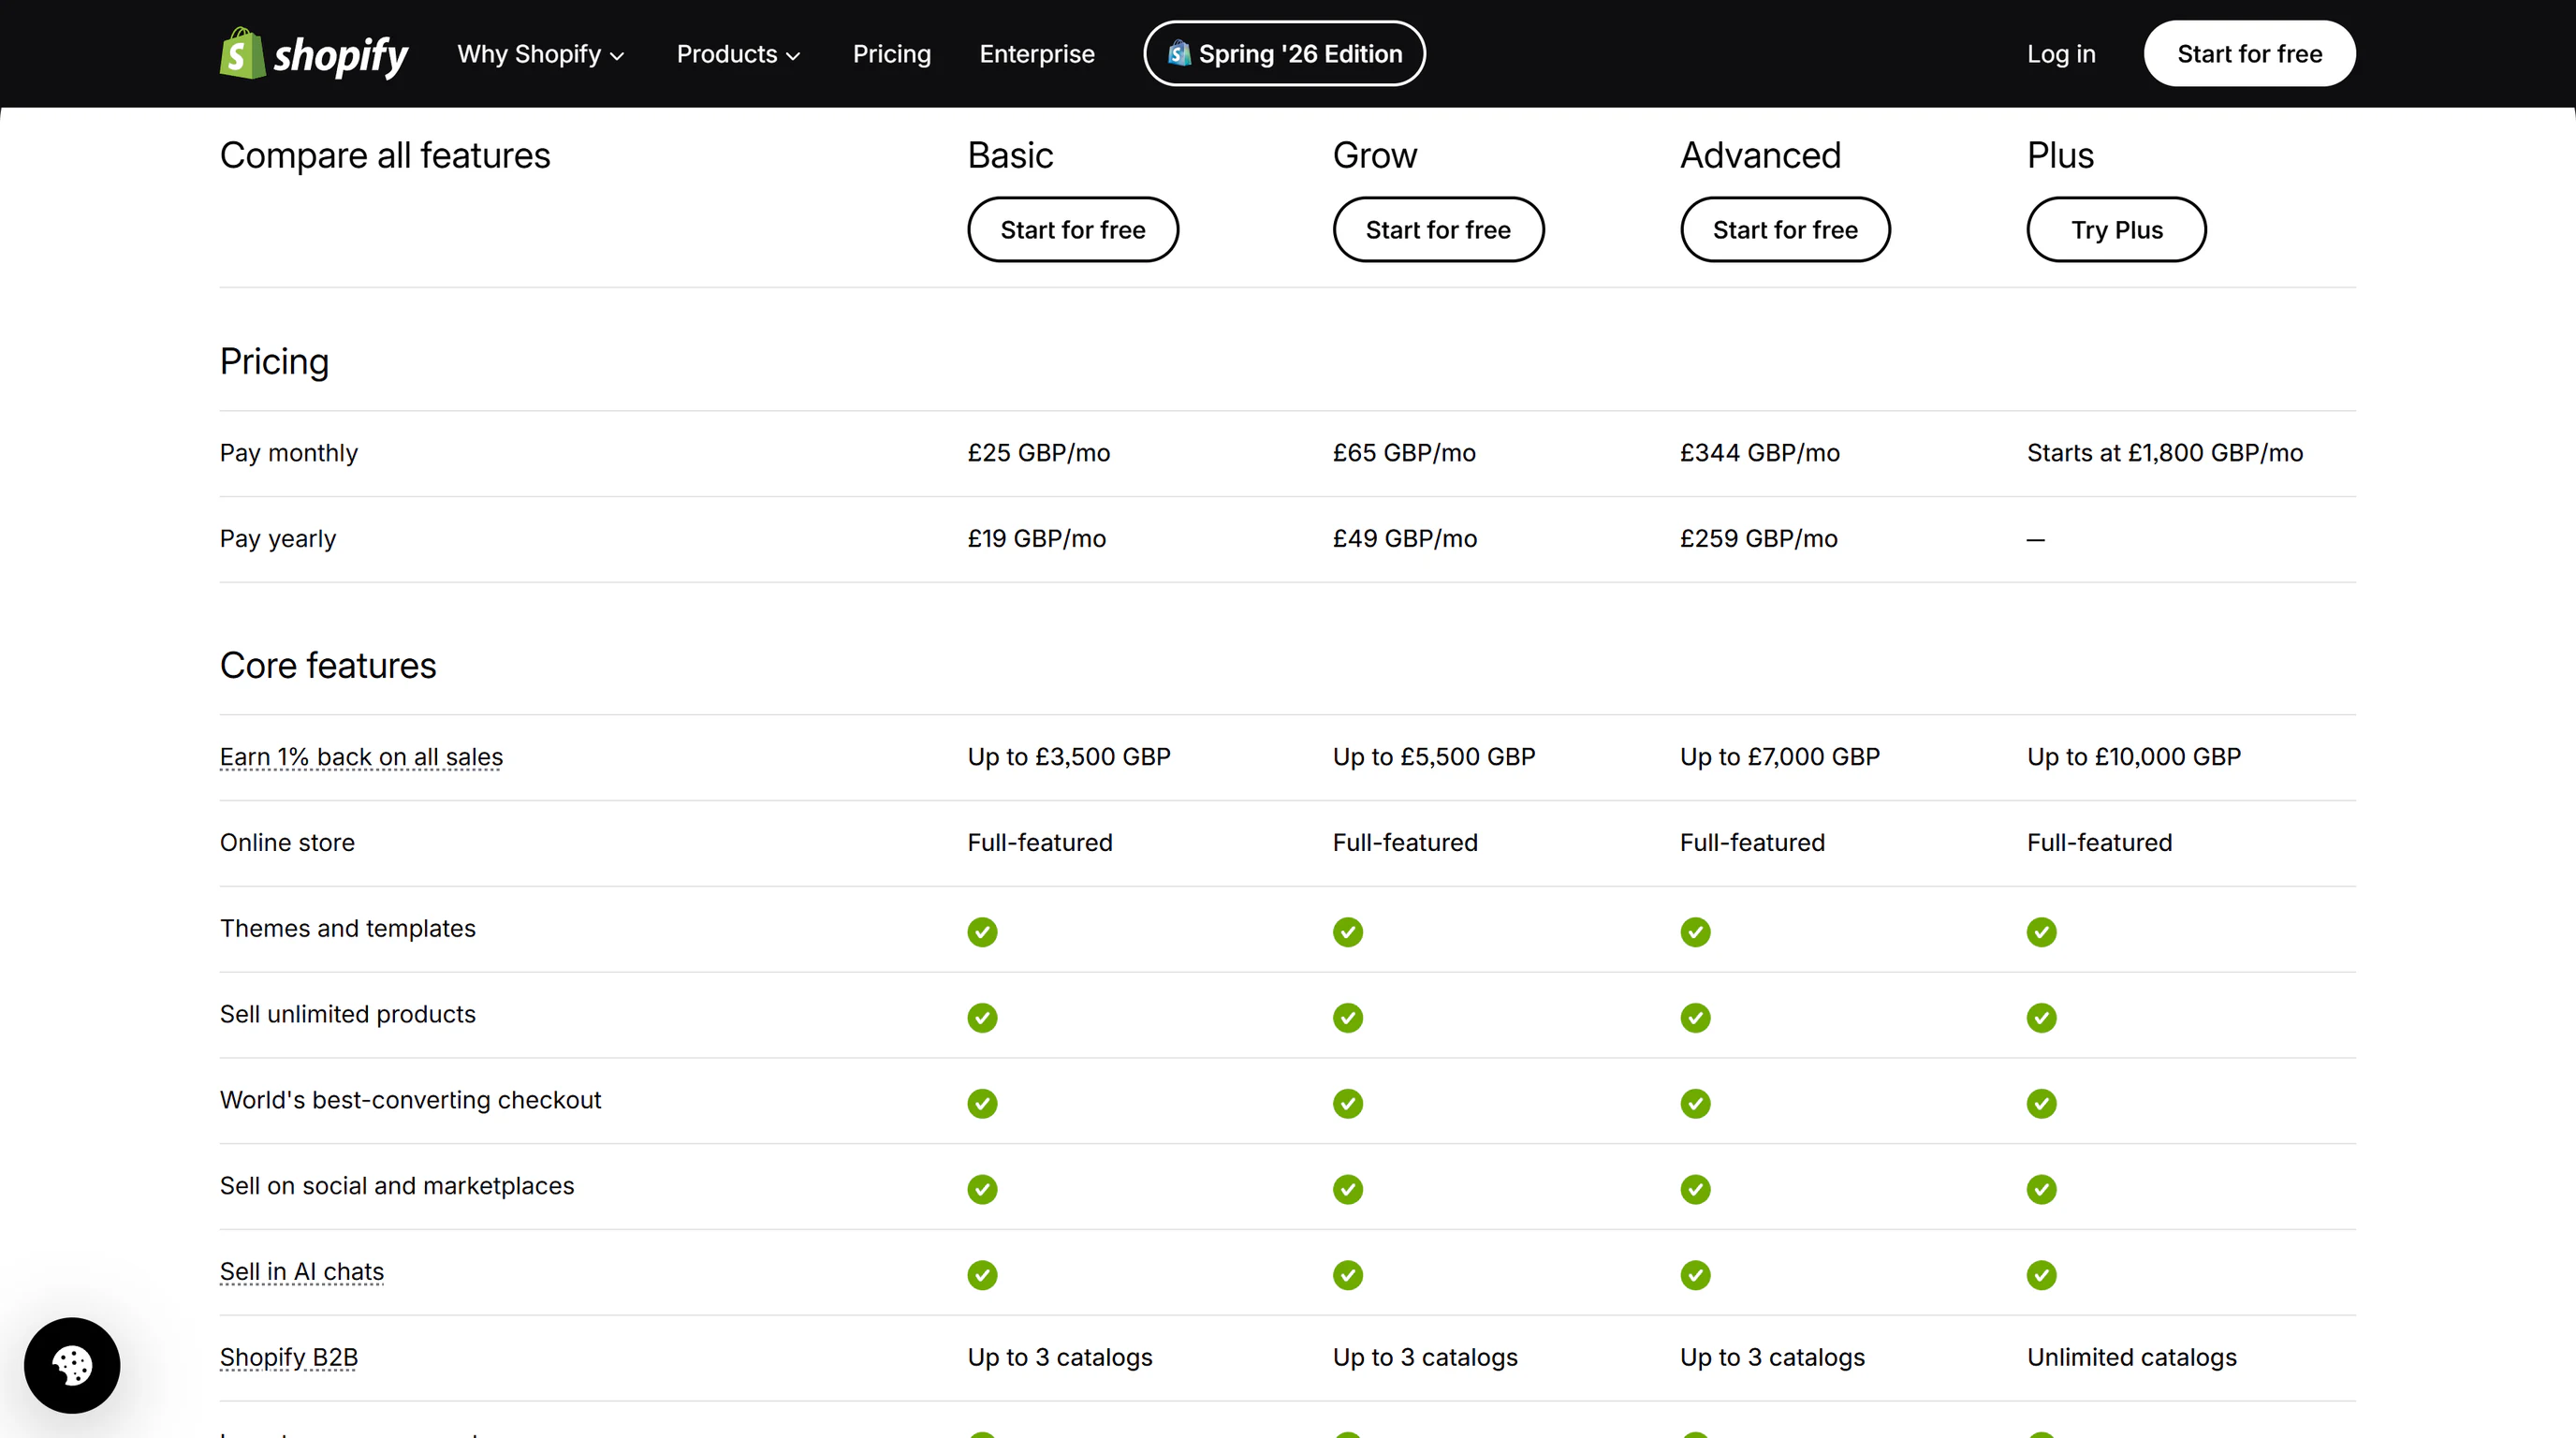Click the Pay monthly row label
Image resolution: width=2576 pixels, height=1438 pixels.
click(289, 453)
